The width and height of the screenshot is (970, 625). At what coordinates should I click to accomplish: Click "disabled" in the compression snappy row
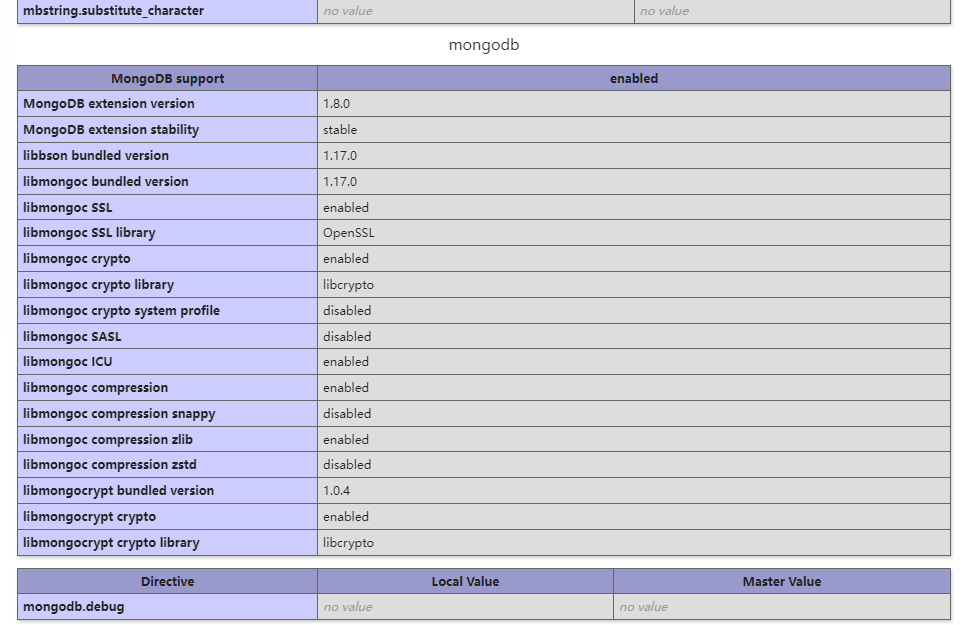(x=347, y=414)
